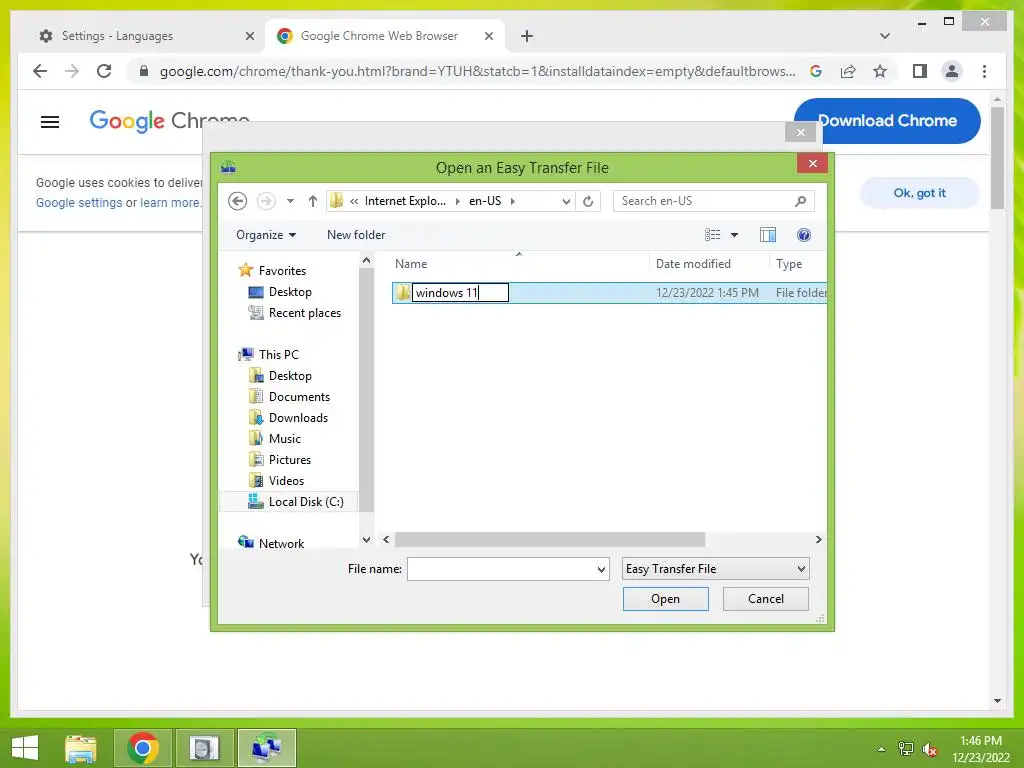Select Desktop under This PC
Screen dimensions: 1024x768
(x=290, y=376)
